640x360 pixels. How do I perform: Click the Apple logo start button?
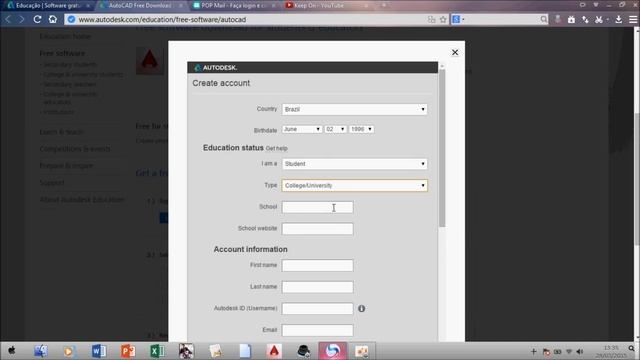[x=11, y=351]
